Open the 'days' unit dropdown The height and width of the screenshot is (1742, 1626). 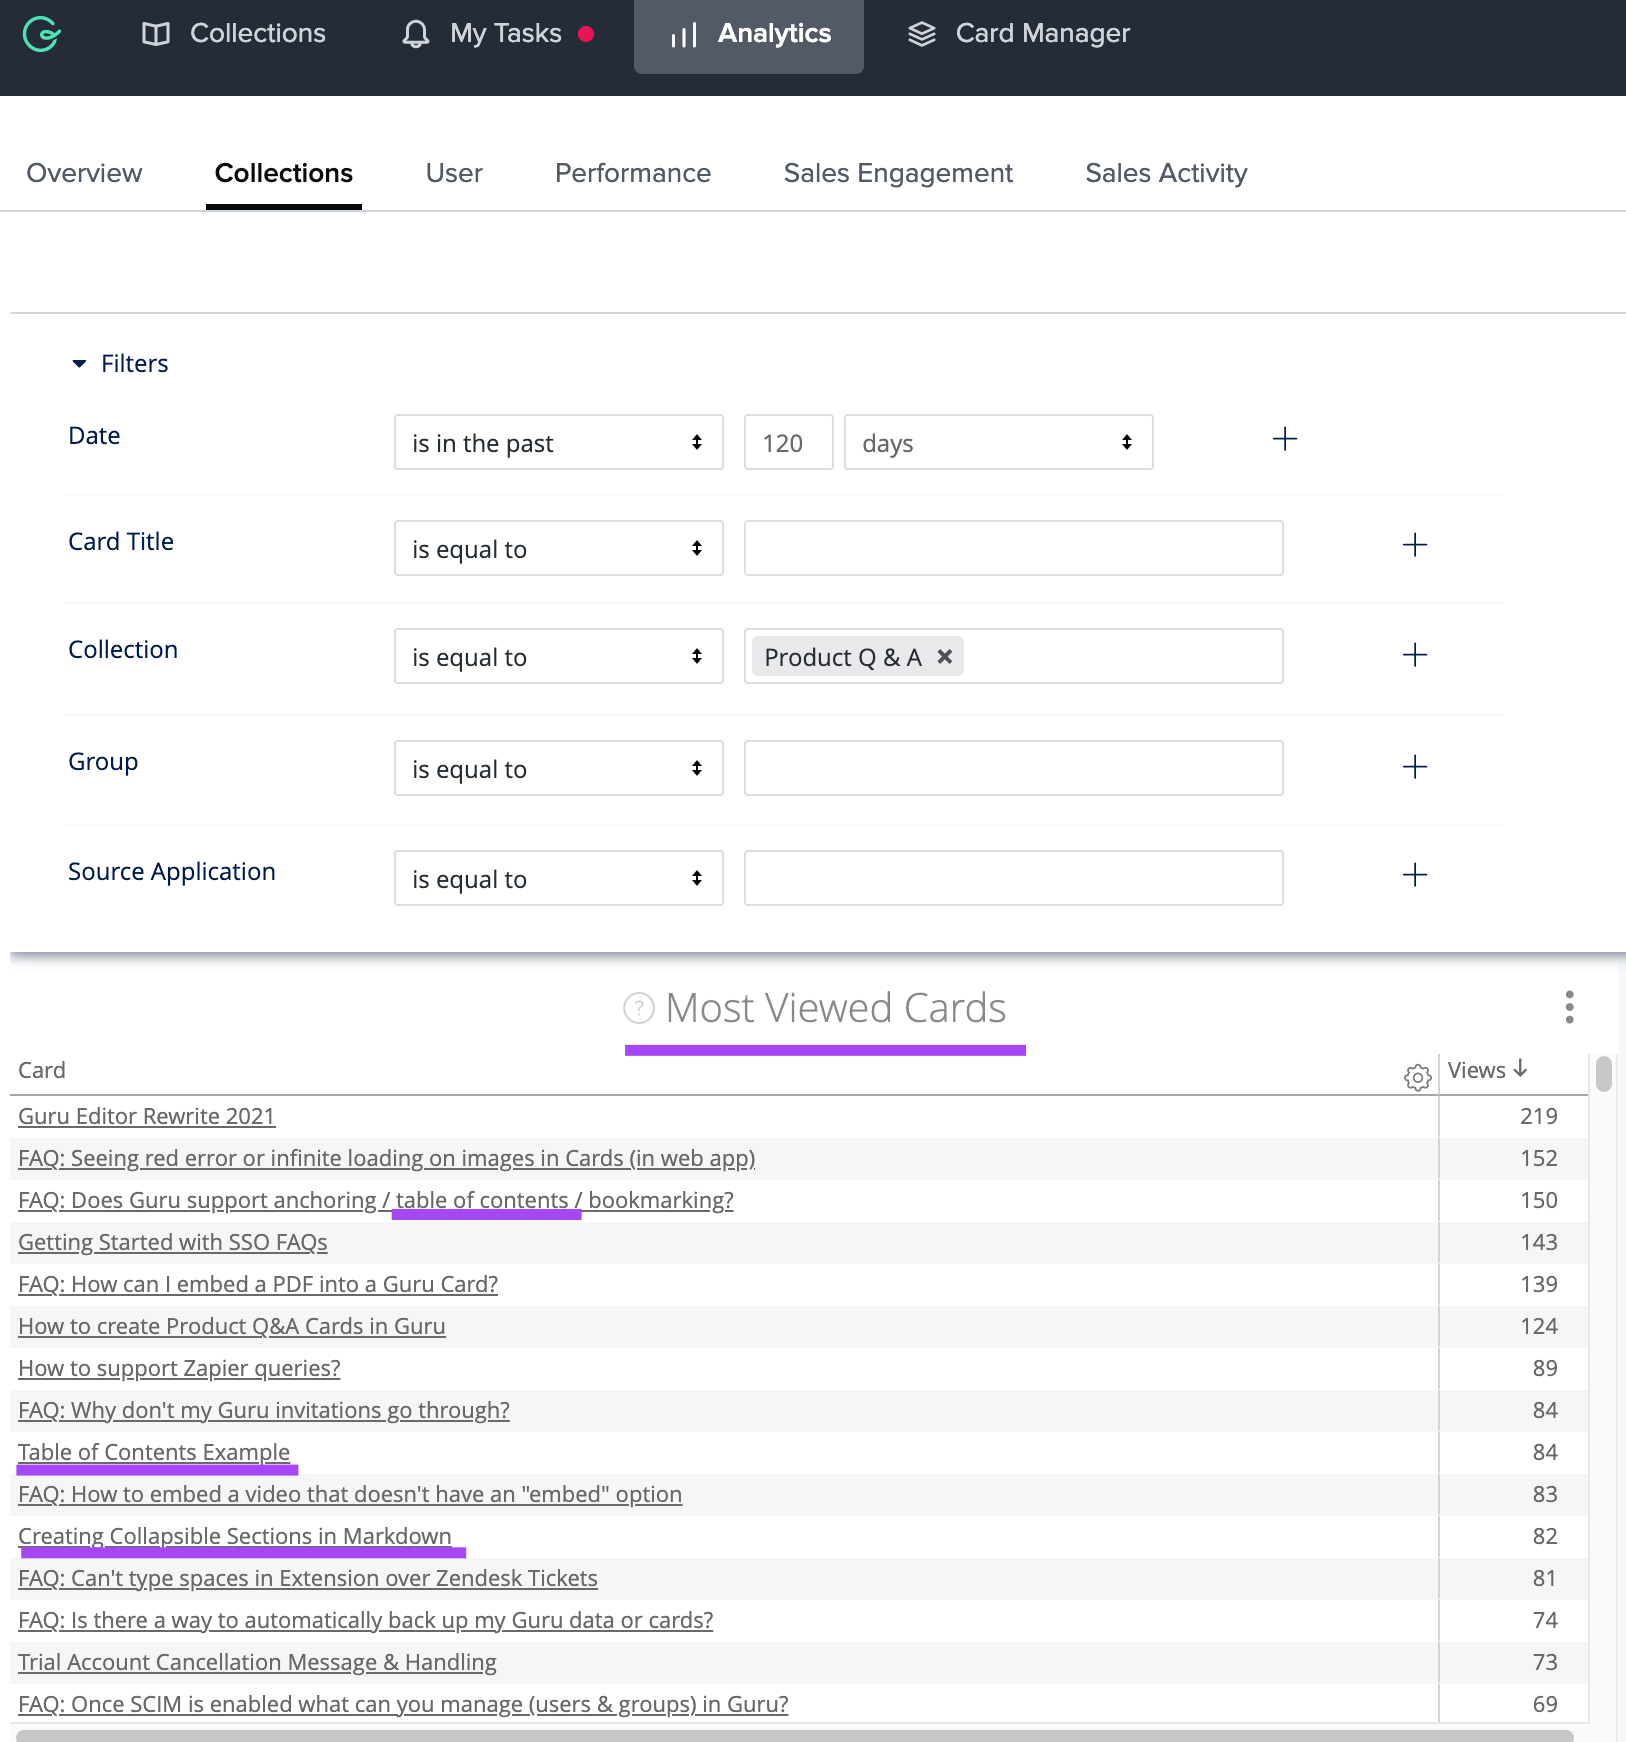(998, 442)
